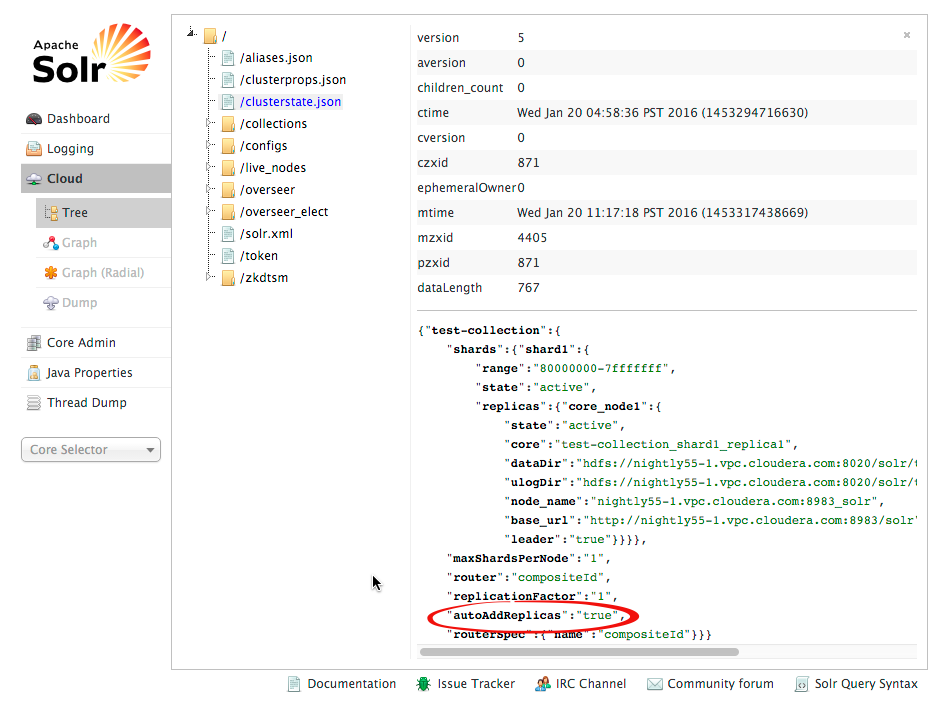Open the Documentation link

coord(351,684)
